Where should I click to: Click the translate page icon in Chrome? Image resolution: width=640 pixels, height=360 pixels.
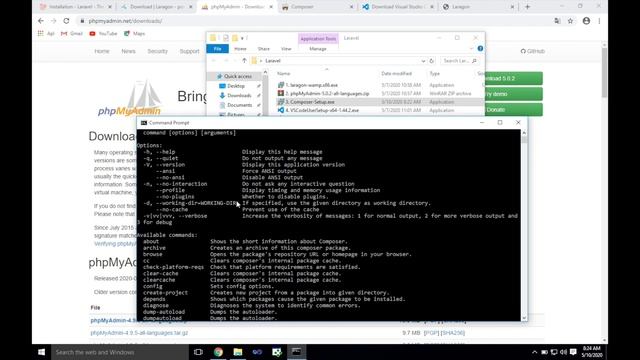coord(557,21)
